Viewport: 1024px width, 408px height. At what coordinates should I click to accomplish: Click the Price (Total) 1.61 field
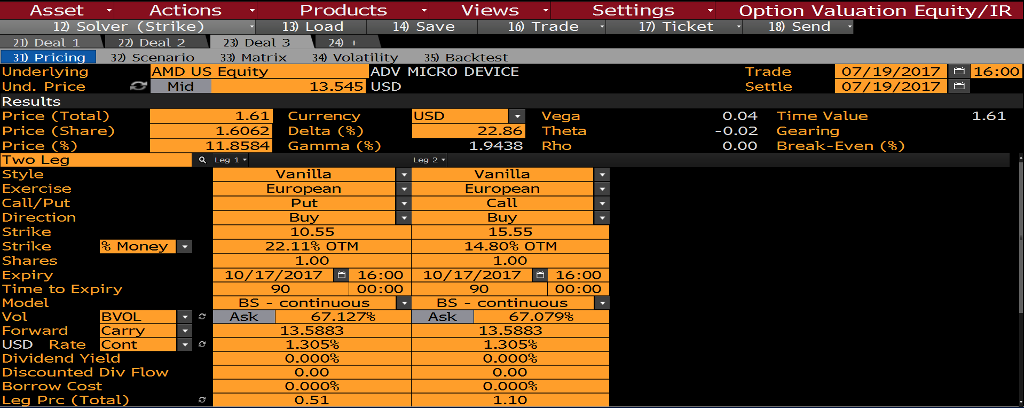click(211, 116)
